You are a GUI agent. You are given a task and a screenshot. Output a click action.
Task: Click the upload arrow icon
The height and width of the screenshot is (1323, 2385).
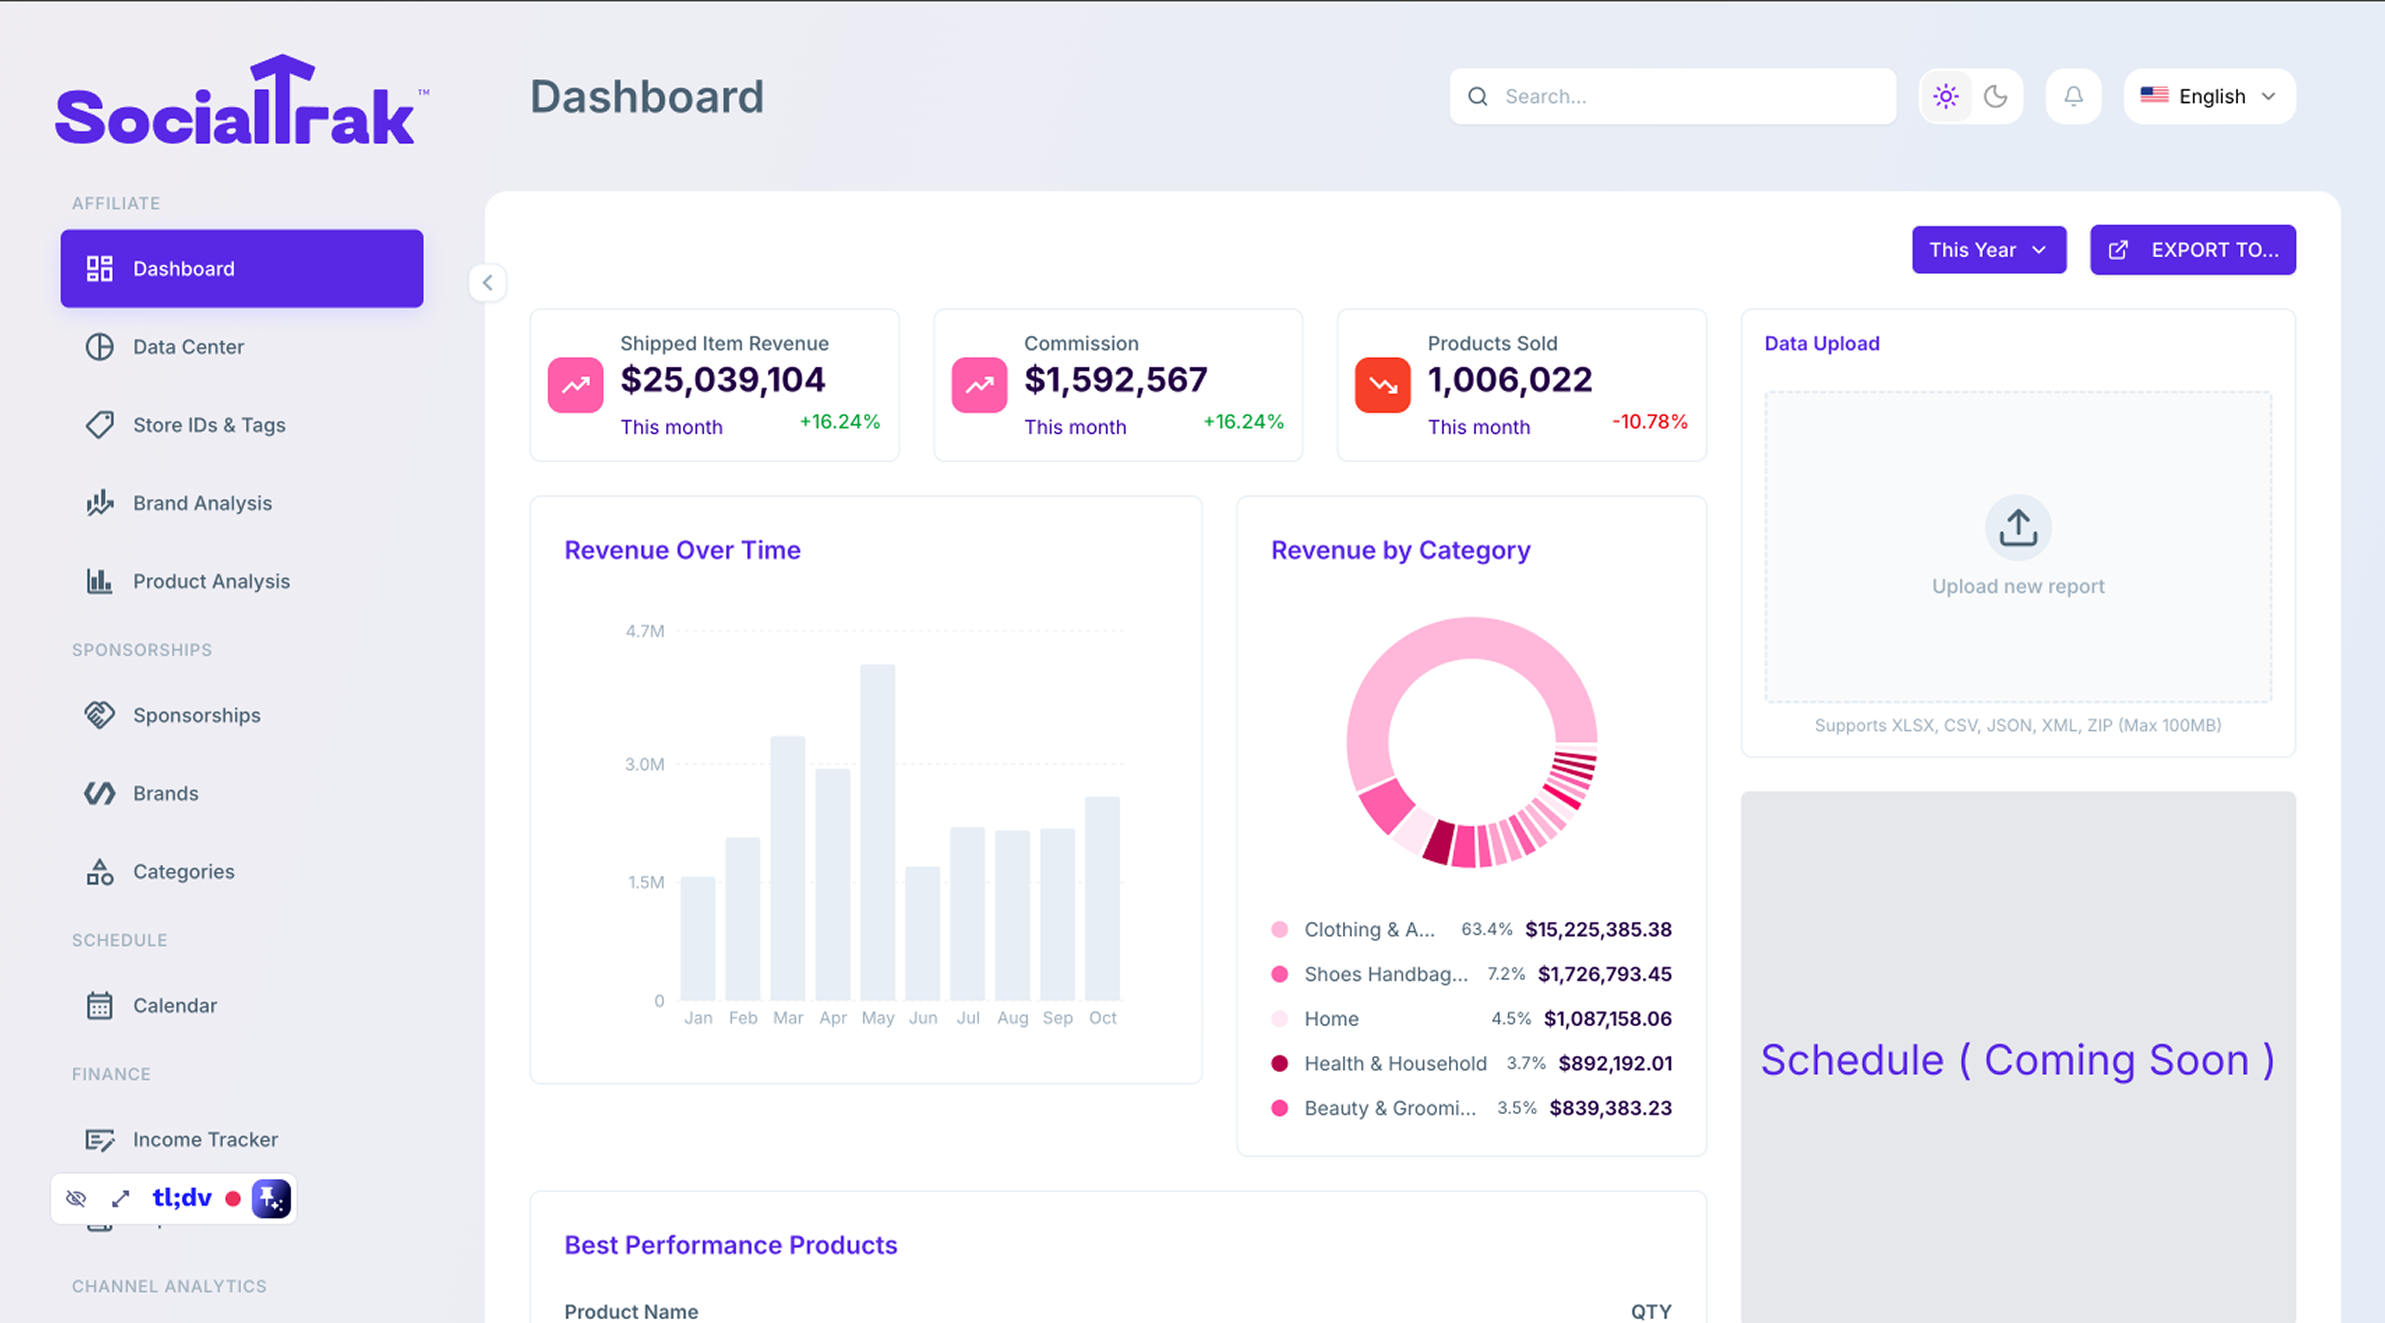[2018, 527]
